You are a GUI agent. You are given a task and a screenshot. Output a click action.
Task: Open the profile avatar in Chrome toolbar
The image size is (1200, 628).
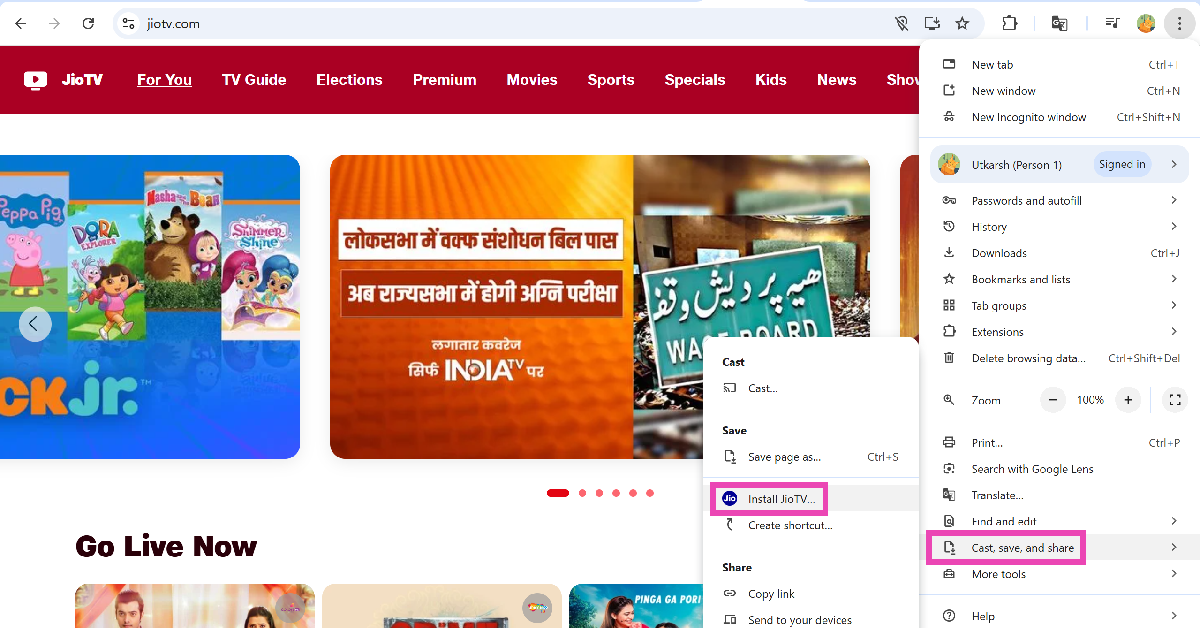[1146, 23]
